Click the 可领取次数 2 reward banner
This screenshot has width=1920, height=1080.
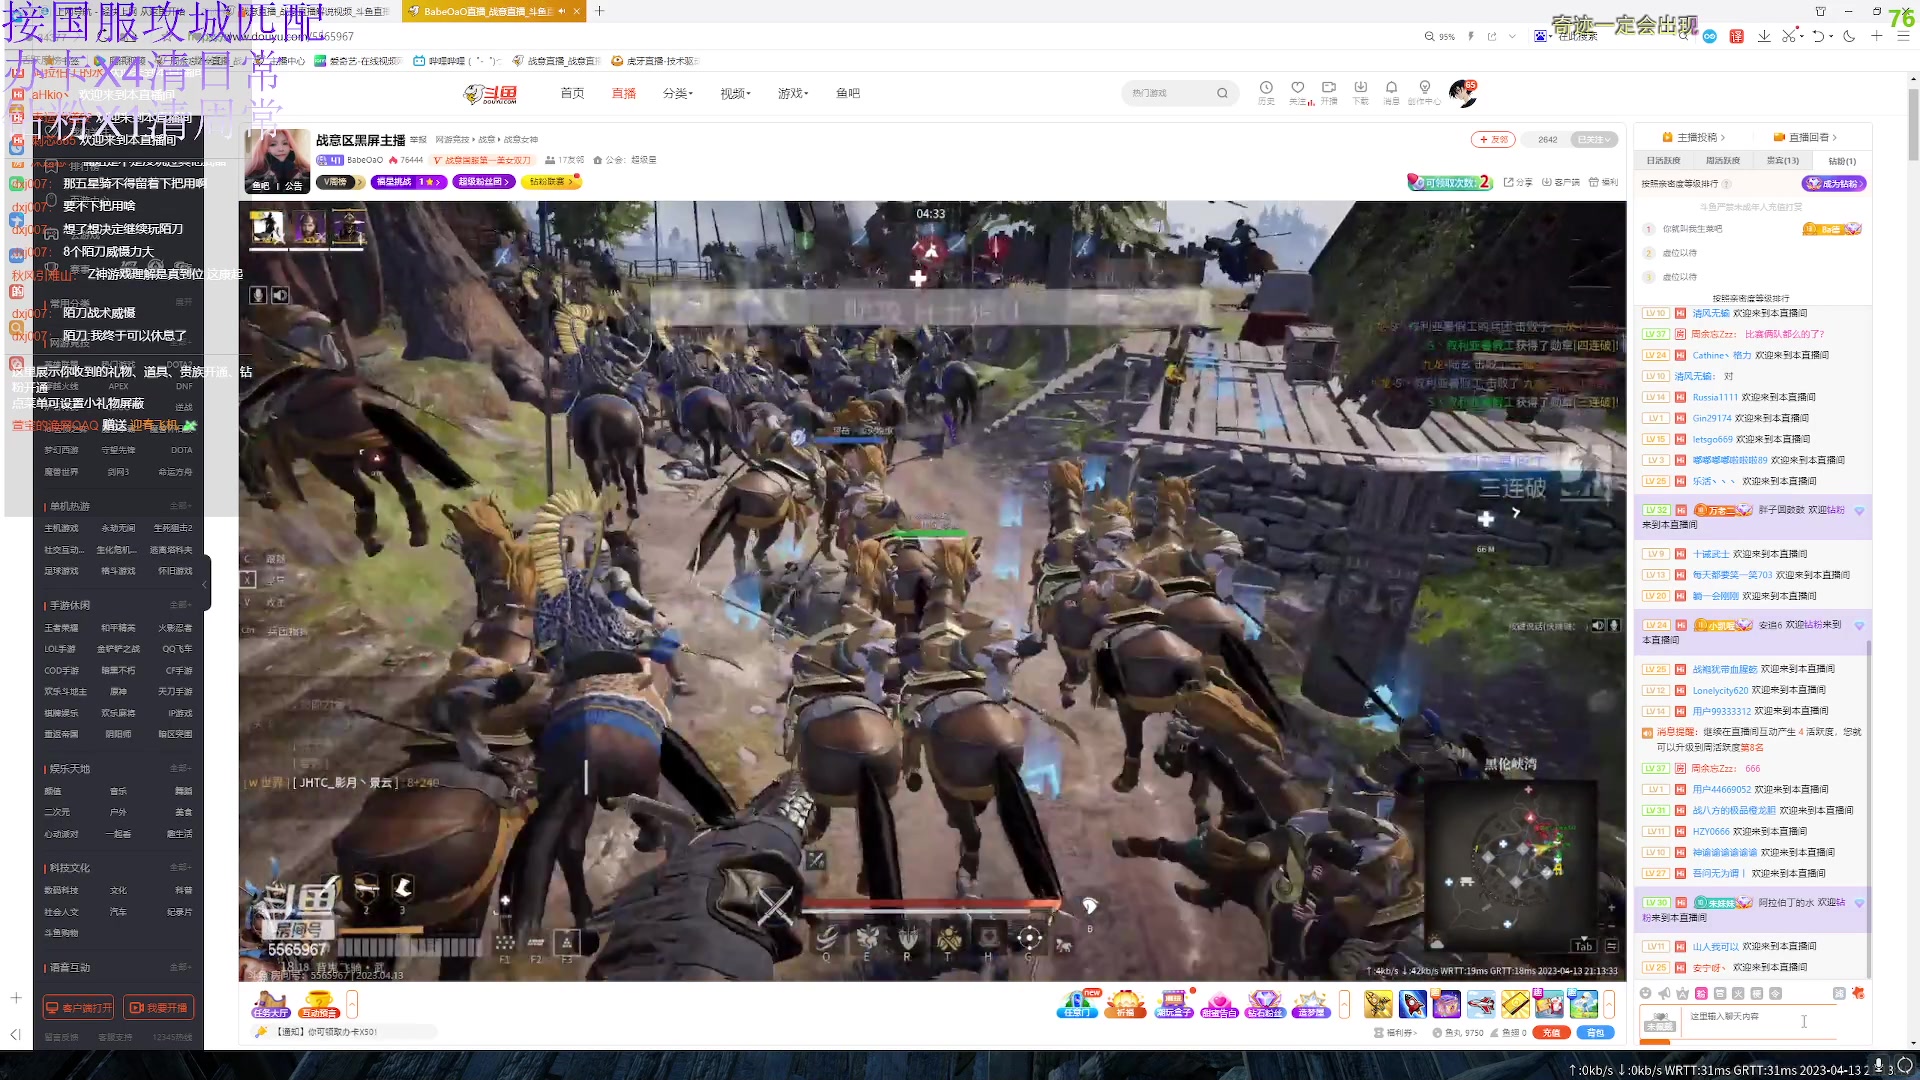(1450, 182)
